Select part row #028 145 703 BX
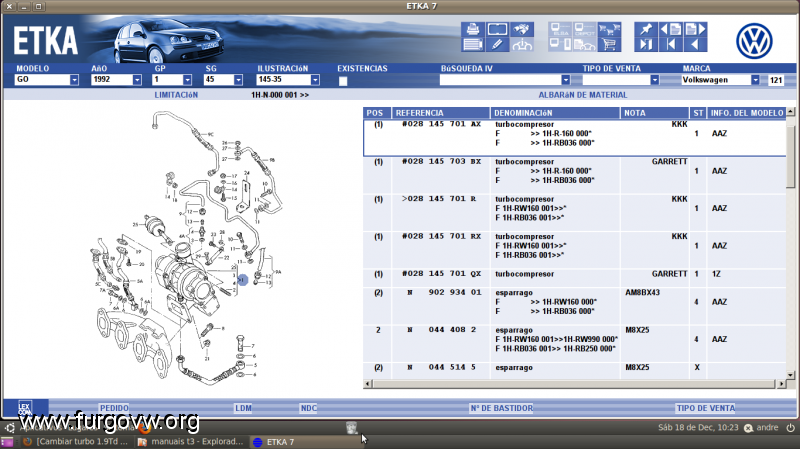 coord(574,175)
